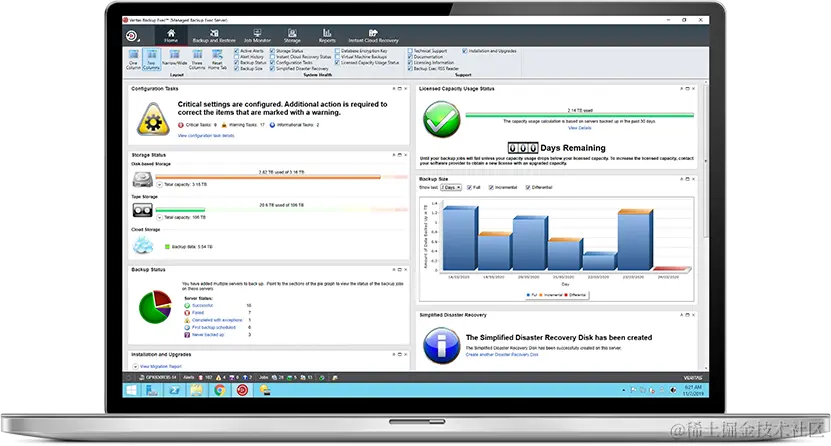Image resolution: width=831 pixels, height=446 pixels.
Task: Toggle the Active Alerts checkbox
Action: 236,51
